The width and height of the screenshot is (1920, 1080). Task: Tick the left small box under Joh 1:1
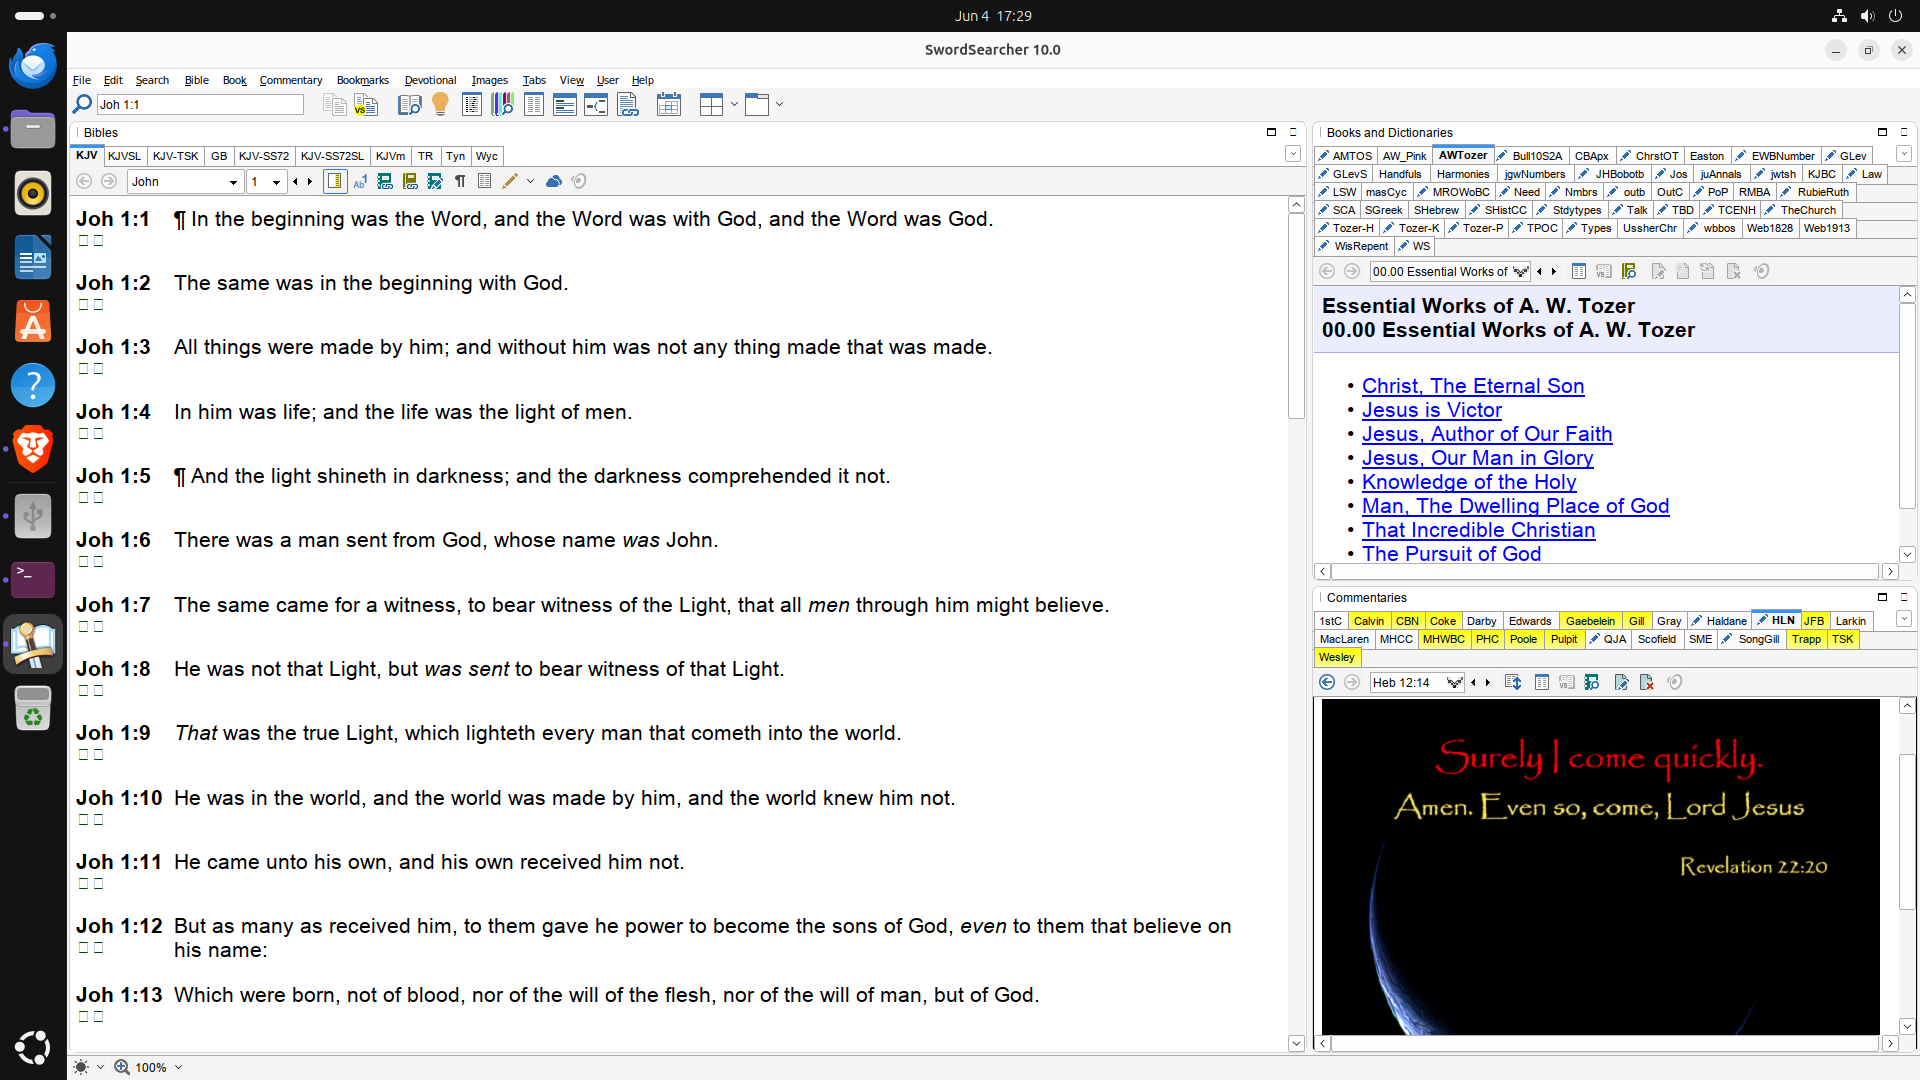tap(84, 240)
